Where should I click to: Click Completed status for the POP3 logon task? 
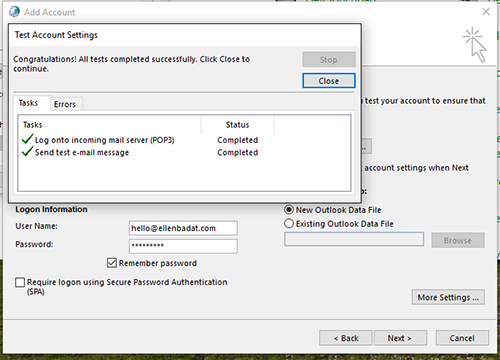[x=238, y=140]
